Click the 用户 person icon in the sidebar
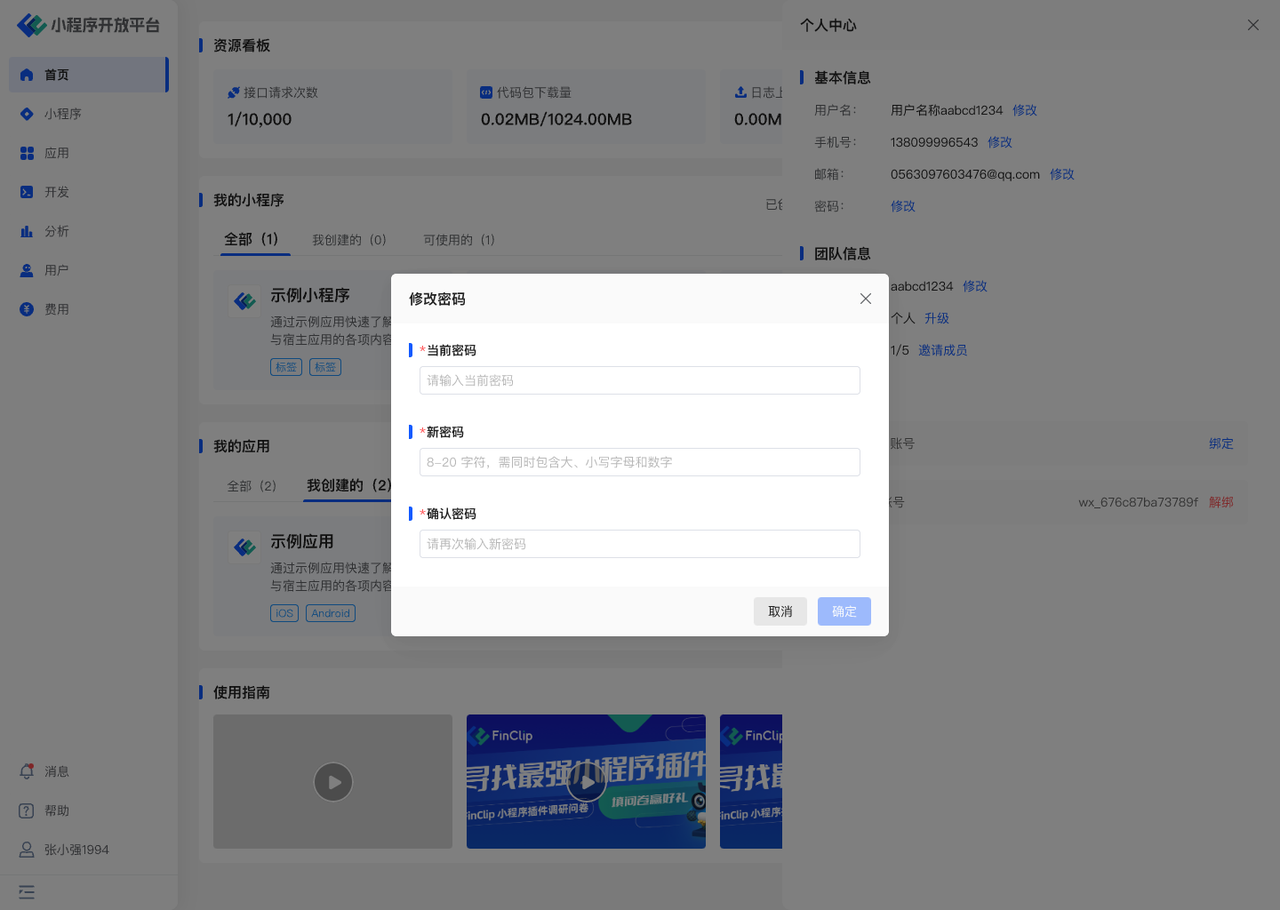The height and width of the screenshot is (910, 1280). (x=27, y=270)
